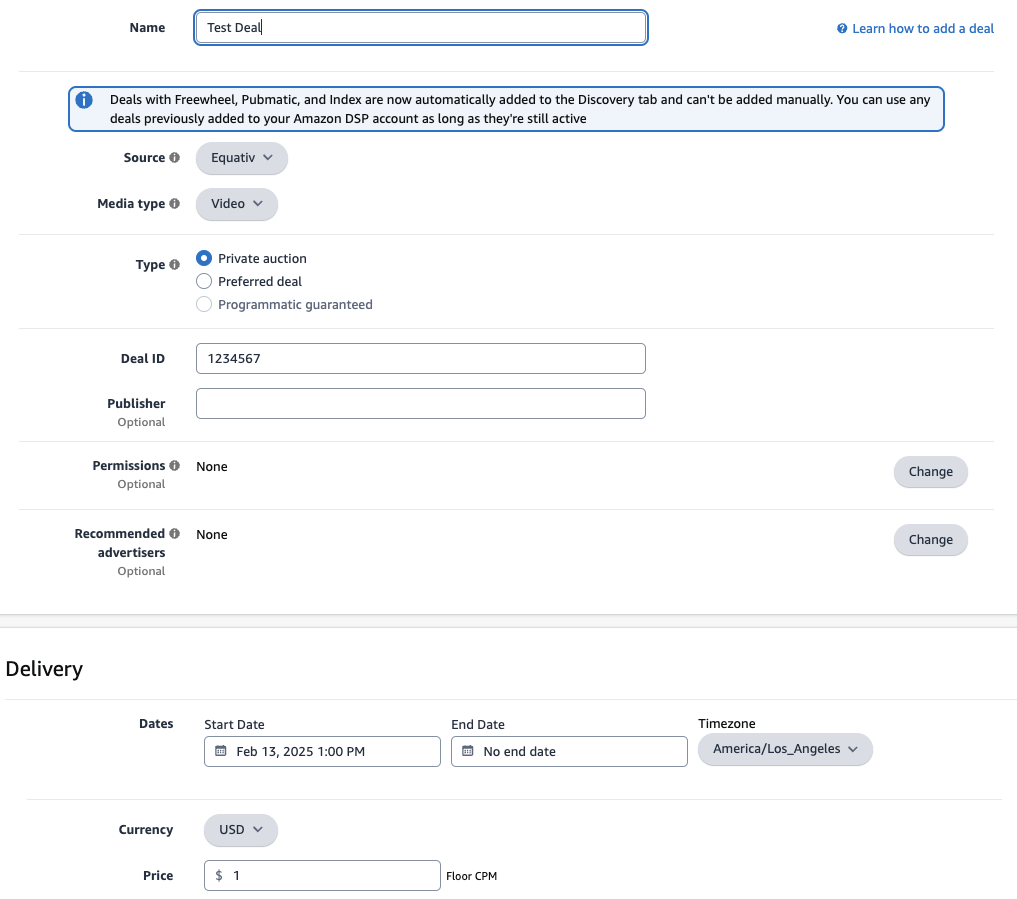Click the Deal ID field with 1234567

pos(420,359)
